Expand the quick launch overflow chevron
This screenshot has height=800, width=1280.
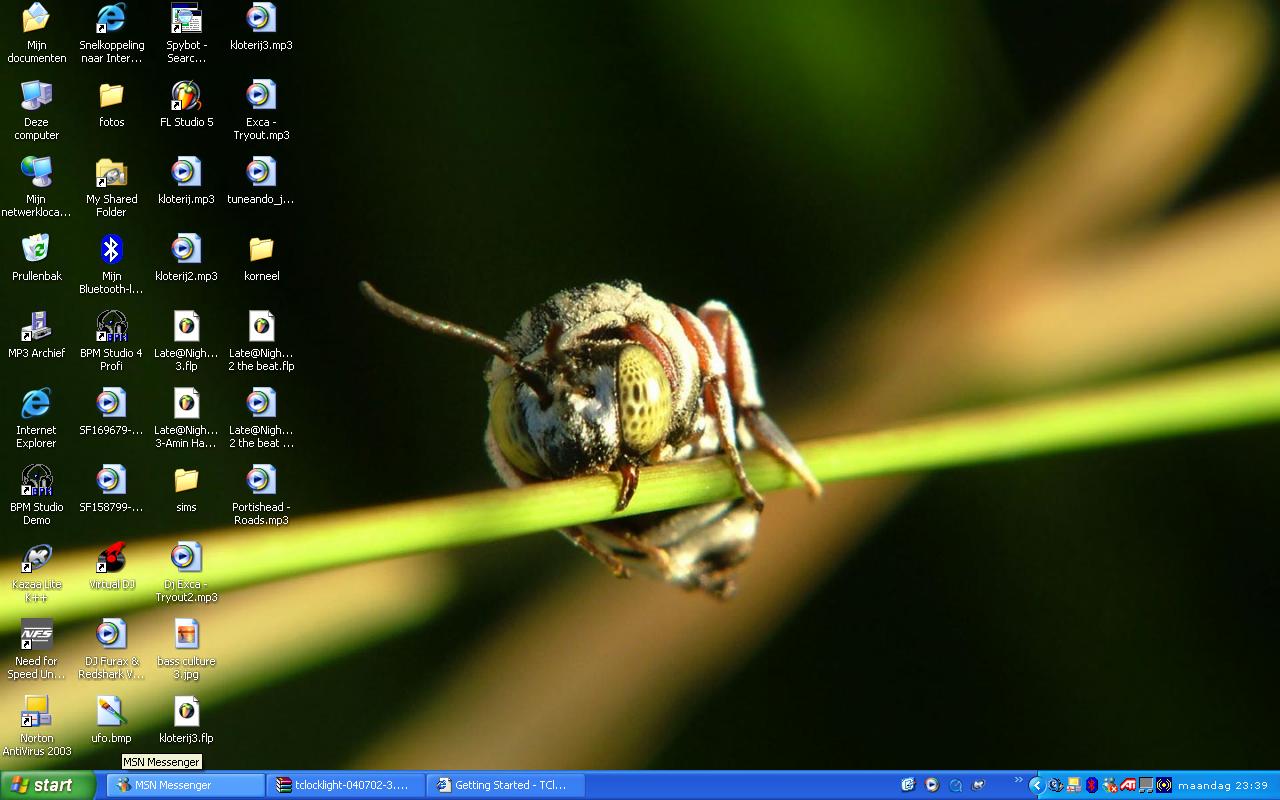click(x=1018, y=781)
